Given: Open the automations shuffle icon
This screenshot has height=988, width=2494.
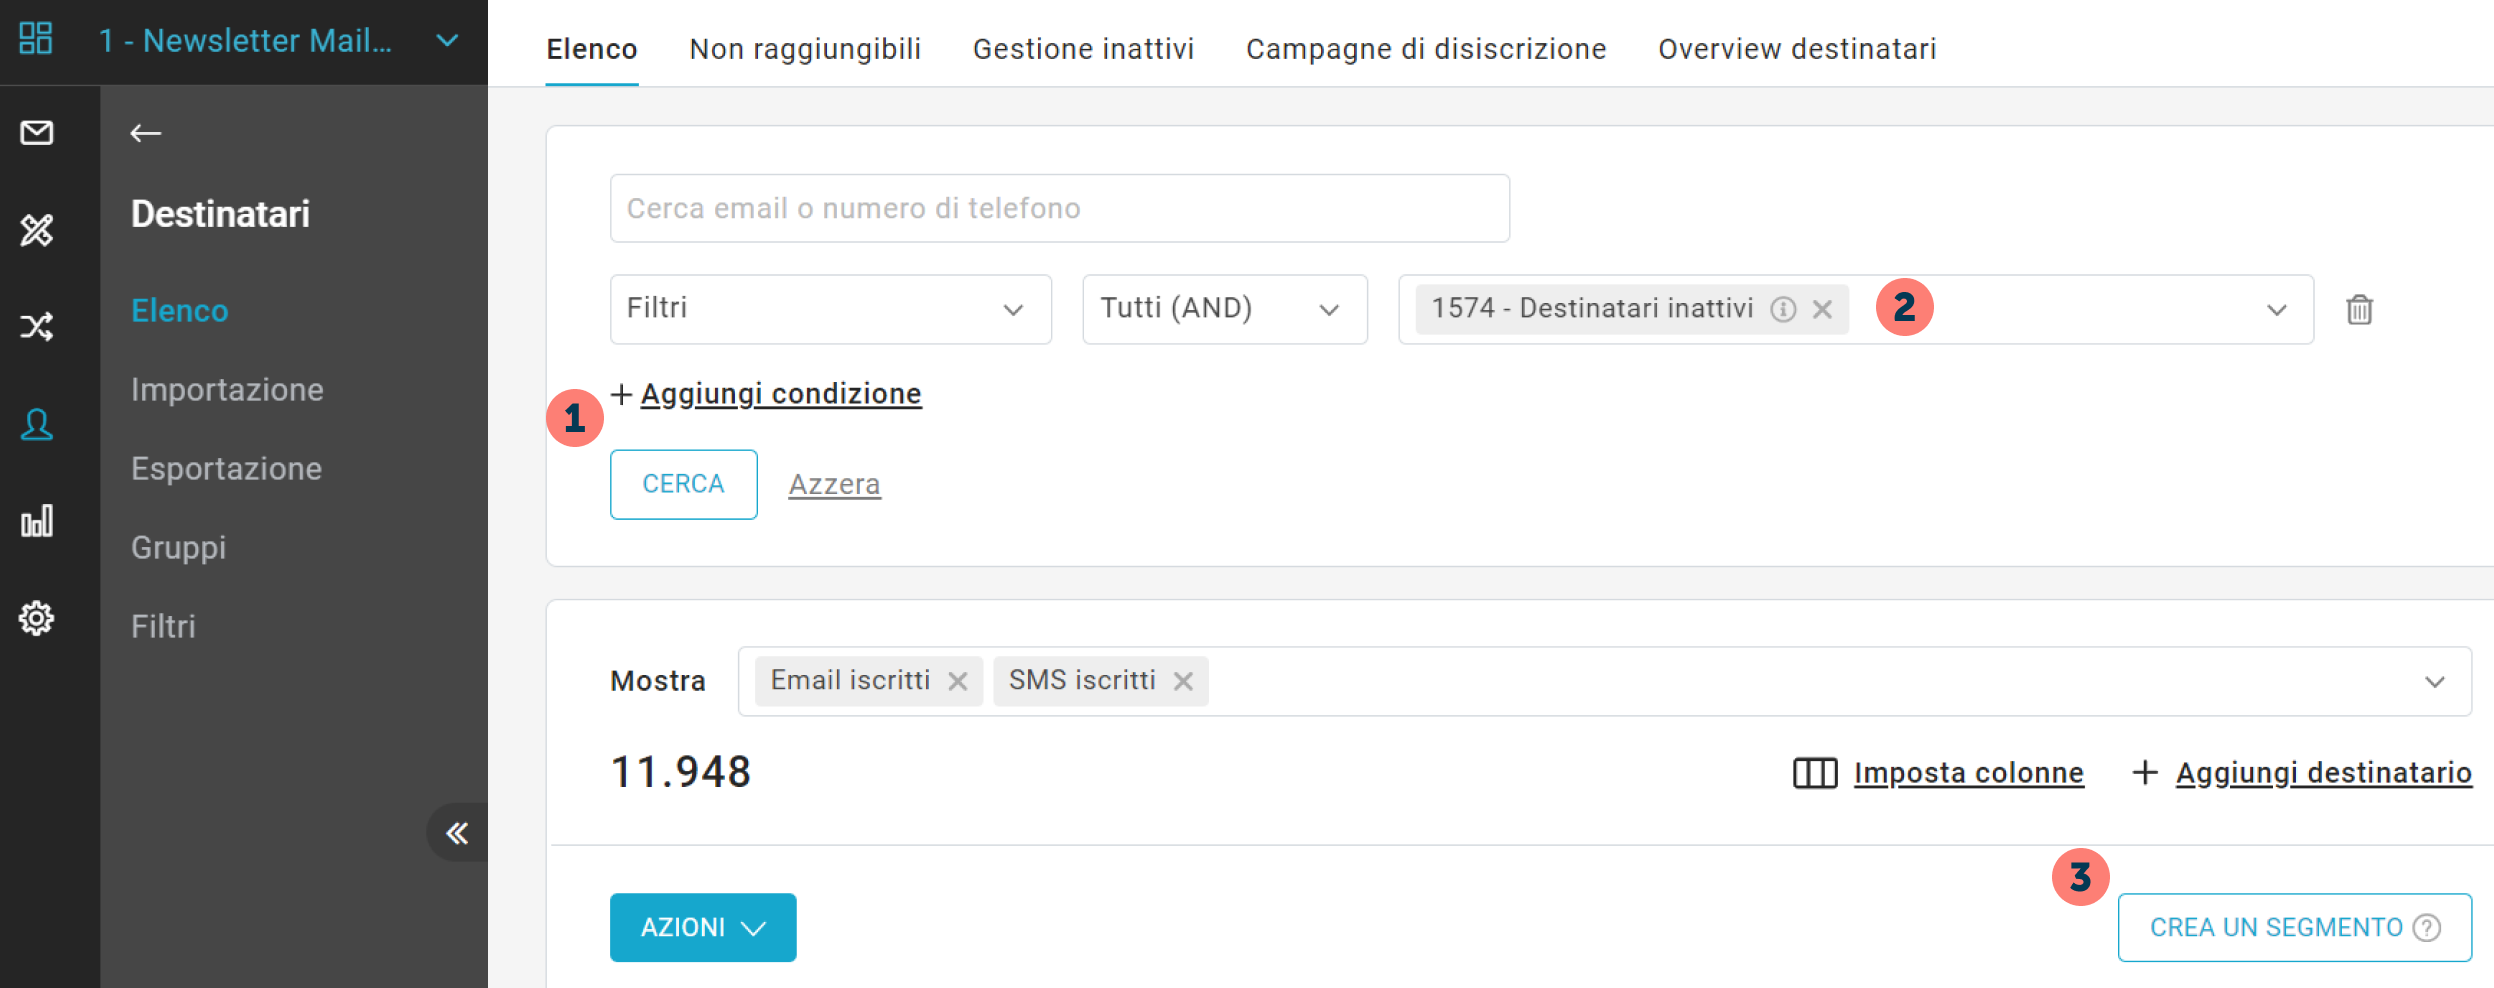Looking at the screenshot, I should 36,327.
